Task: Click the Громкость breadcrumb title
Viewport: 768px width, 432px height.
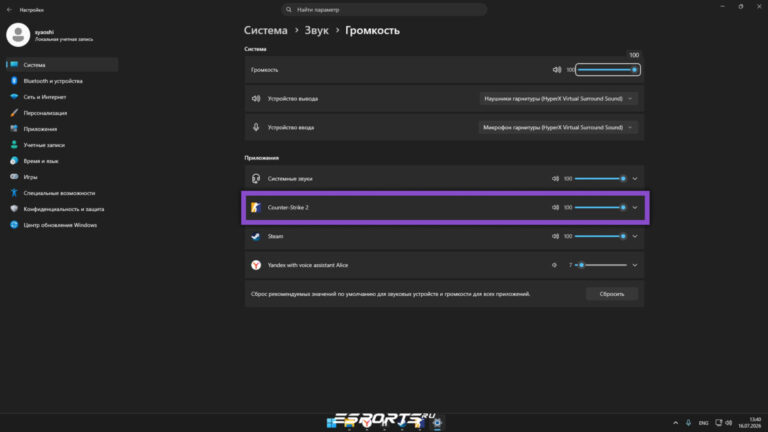Action: 372,30
